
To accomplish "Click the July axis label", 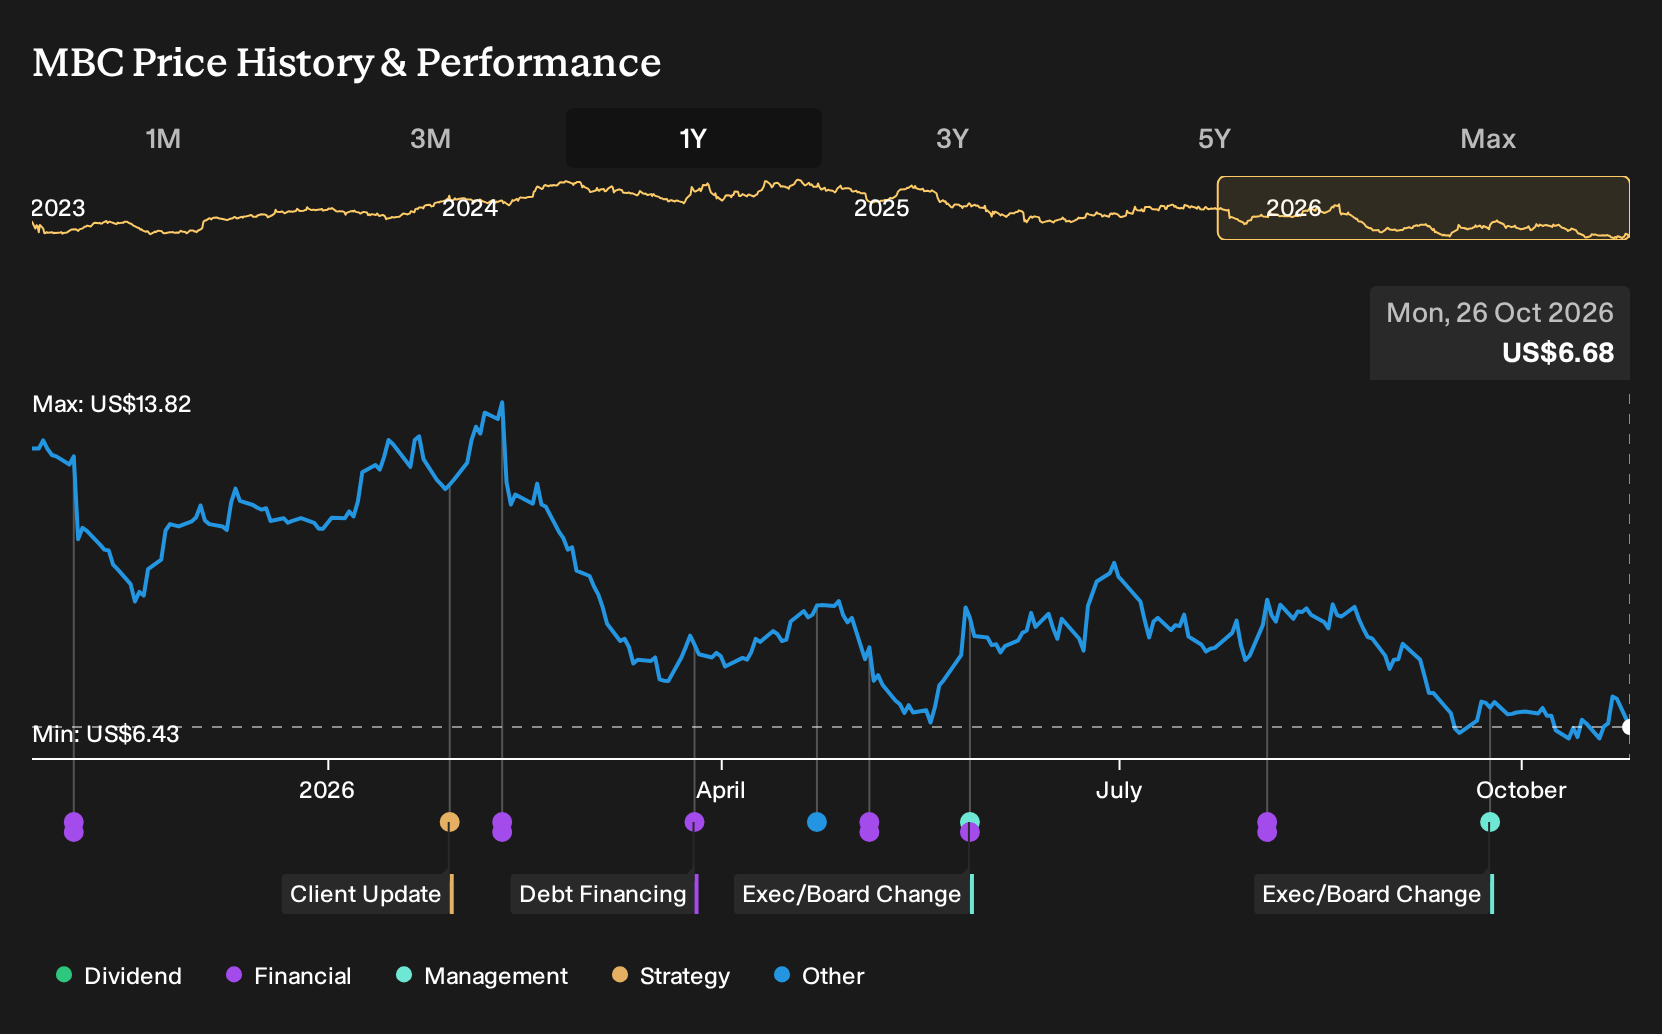I will tap(1118, 790).
